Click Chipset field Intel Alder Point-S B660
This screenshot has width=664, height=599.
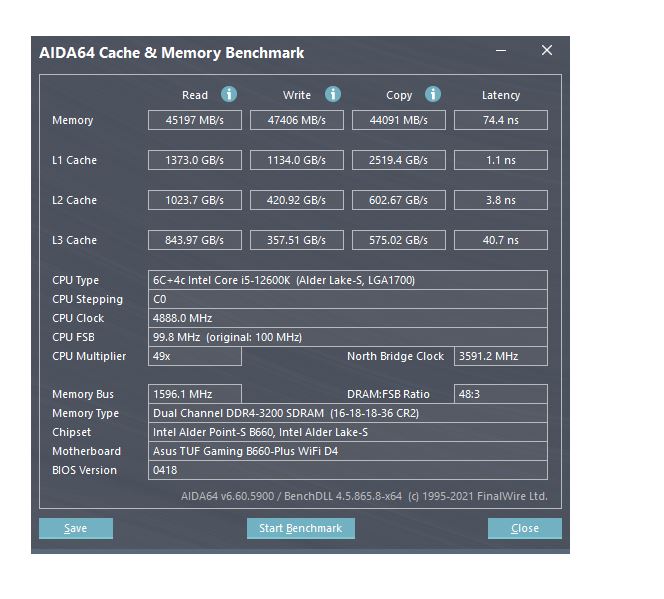tap(348, 432)
